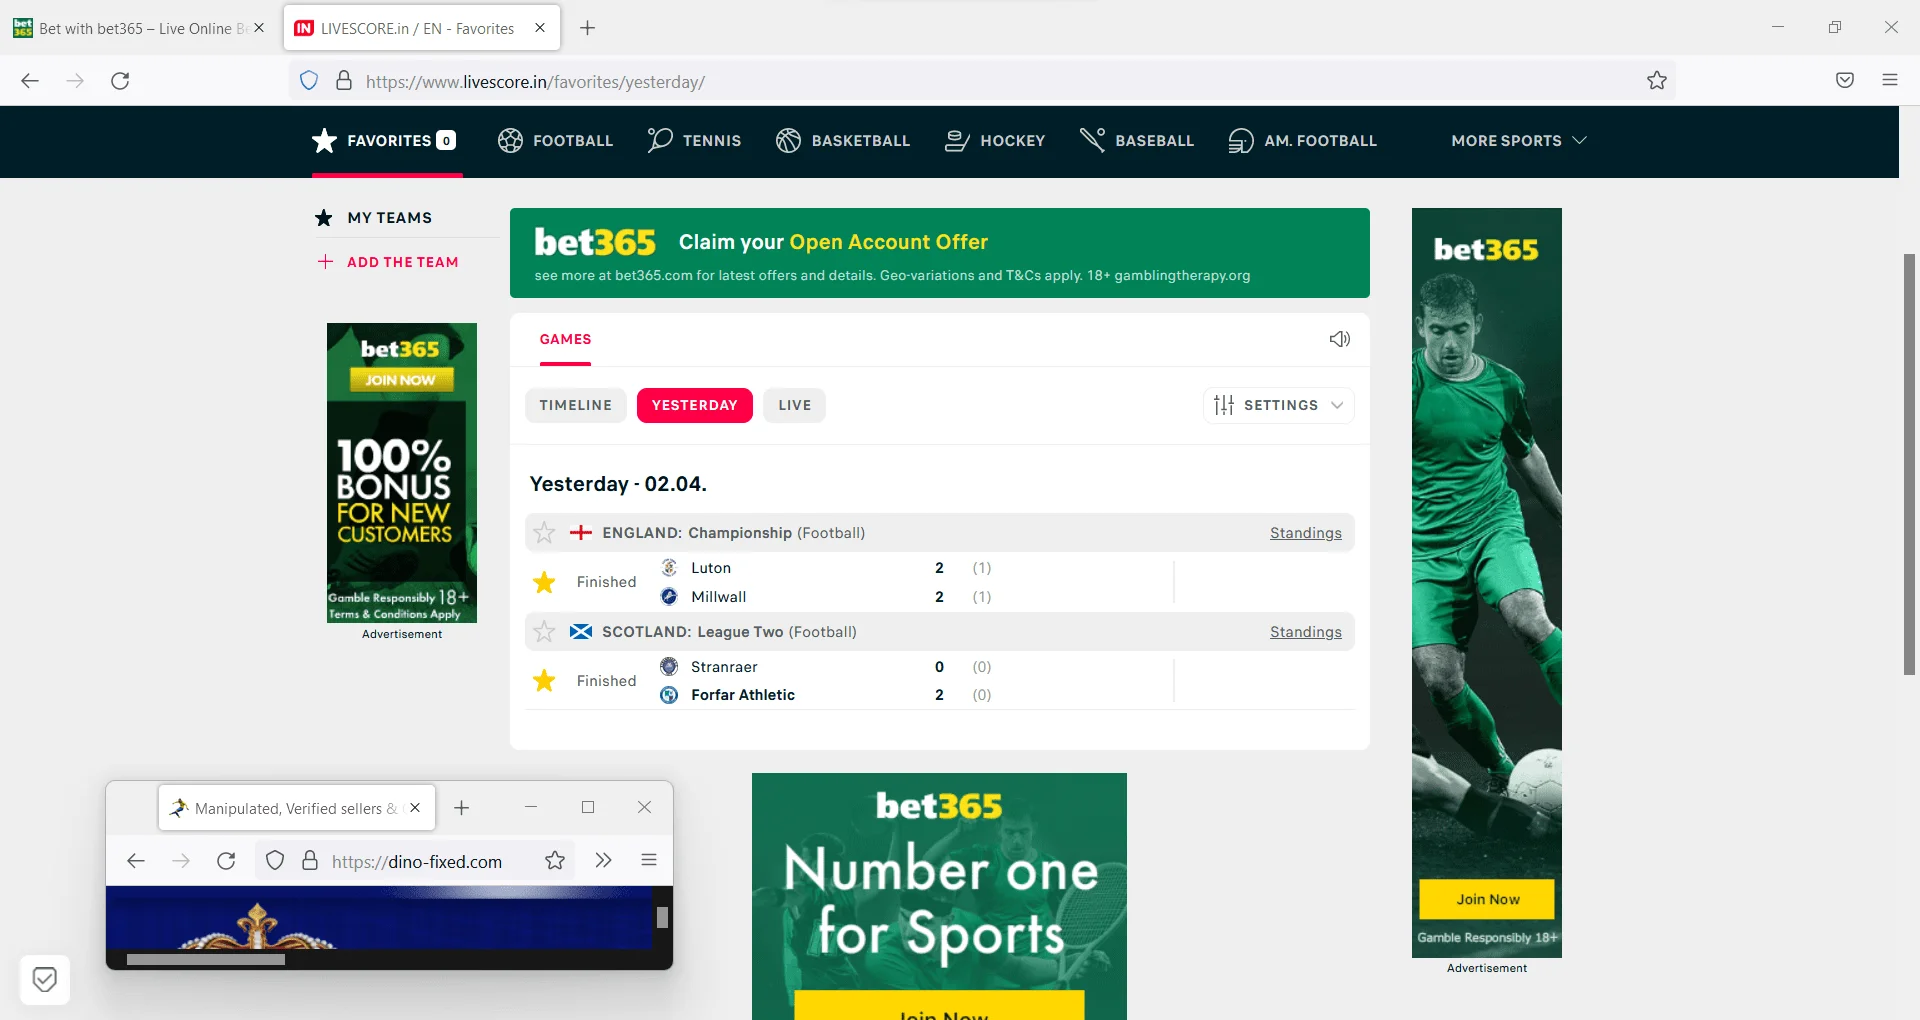Click the site padlock icon in main browser
Screen dimensions: 1920x1020
click(x=344, y=81)
